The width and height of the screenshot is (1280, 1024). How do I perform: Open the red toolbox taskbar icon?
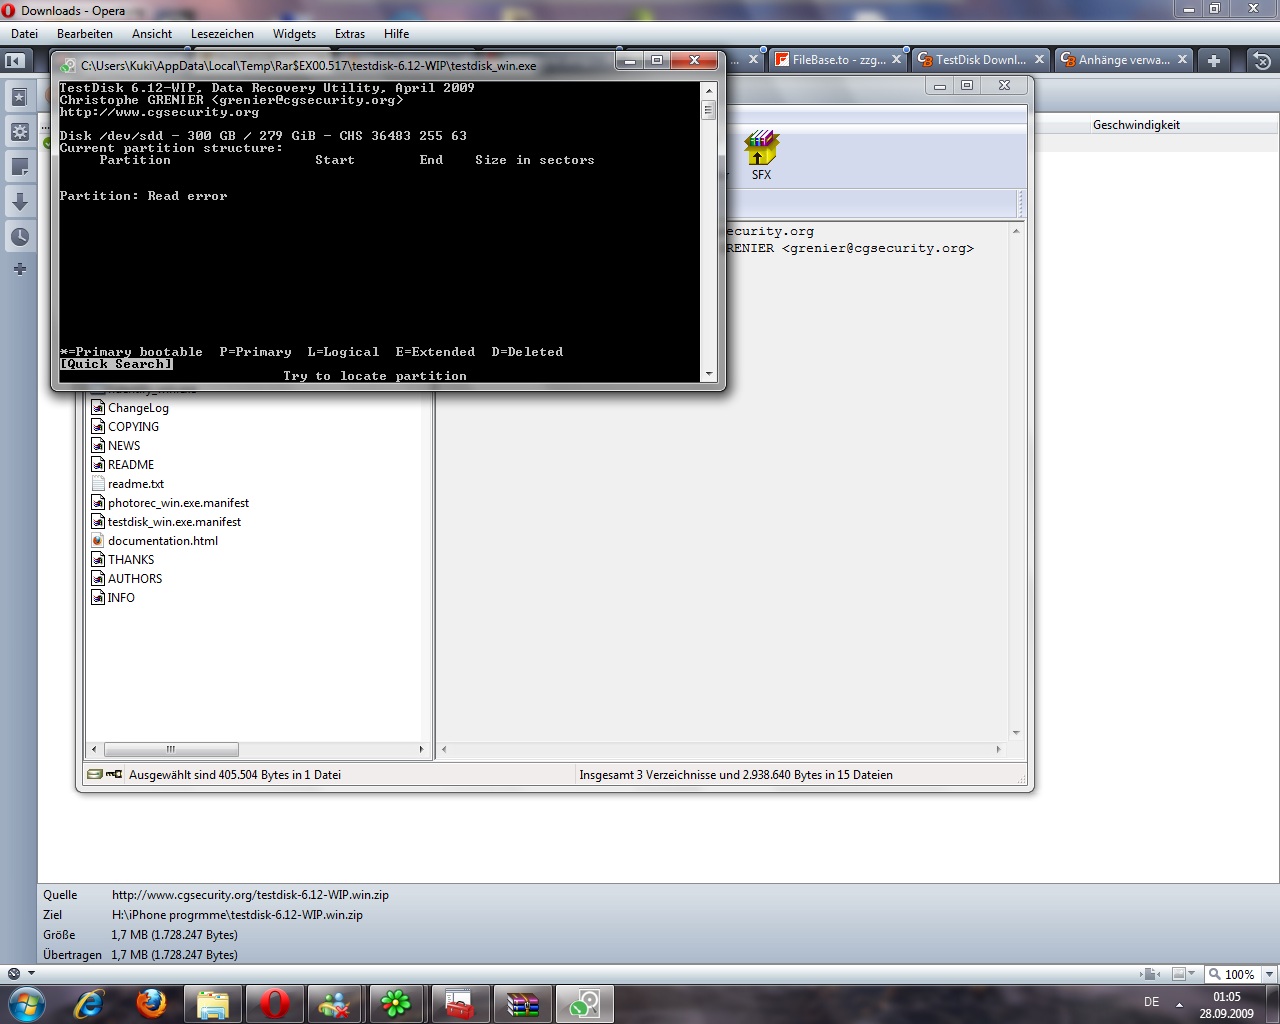coord(459,1004)
